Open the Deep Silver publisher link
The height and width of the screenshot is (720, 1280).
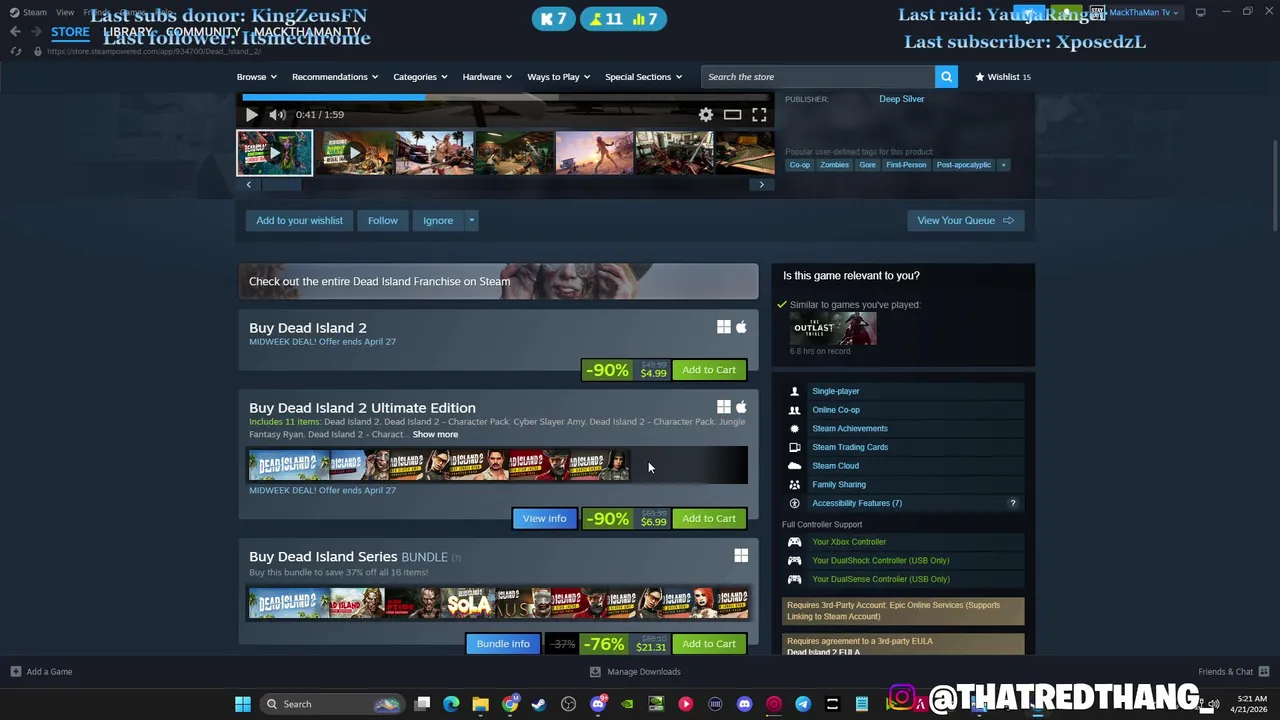coord(901,99)
